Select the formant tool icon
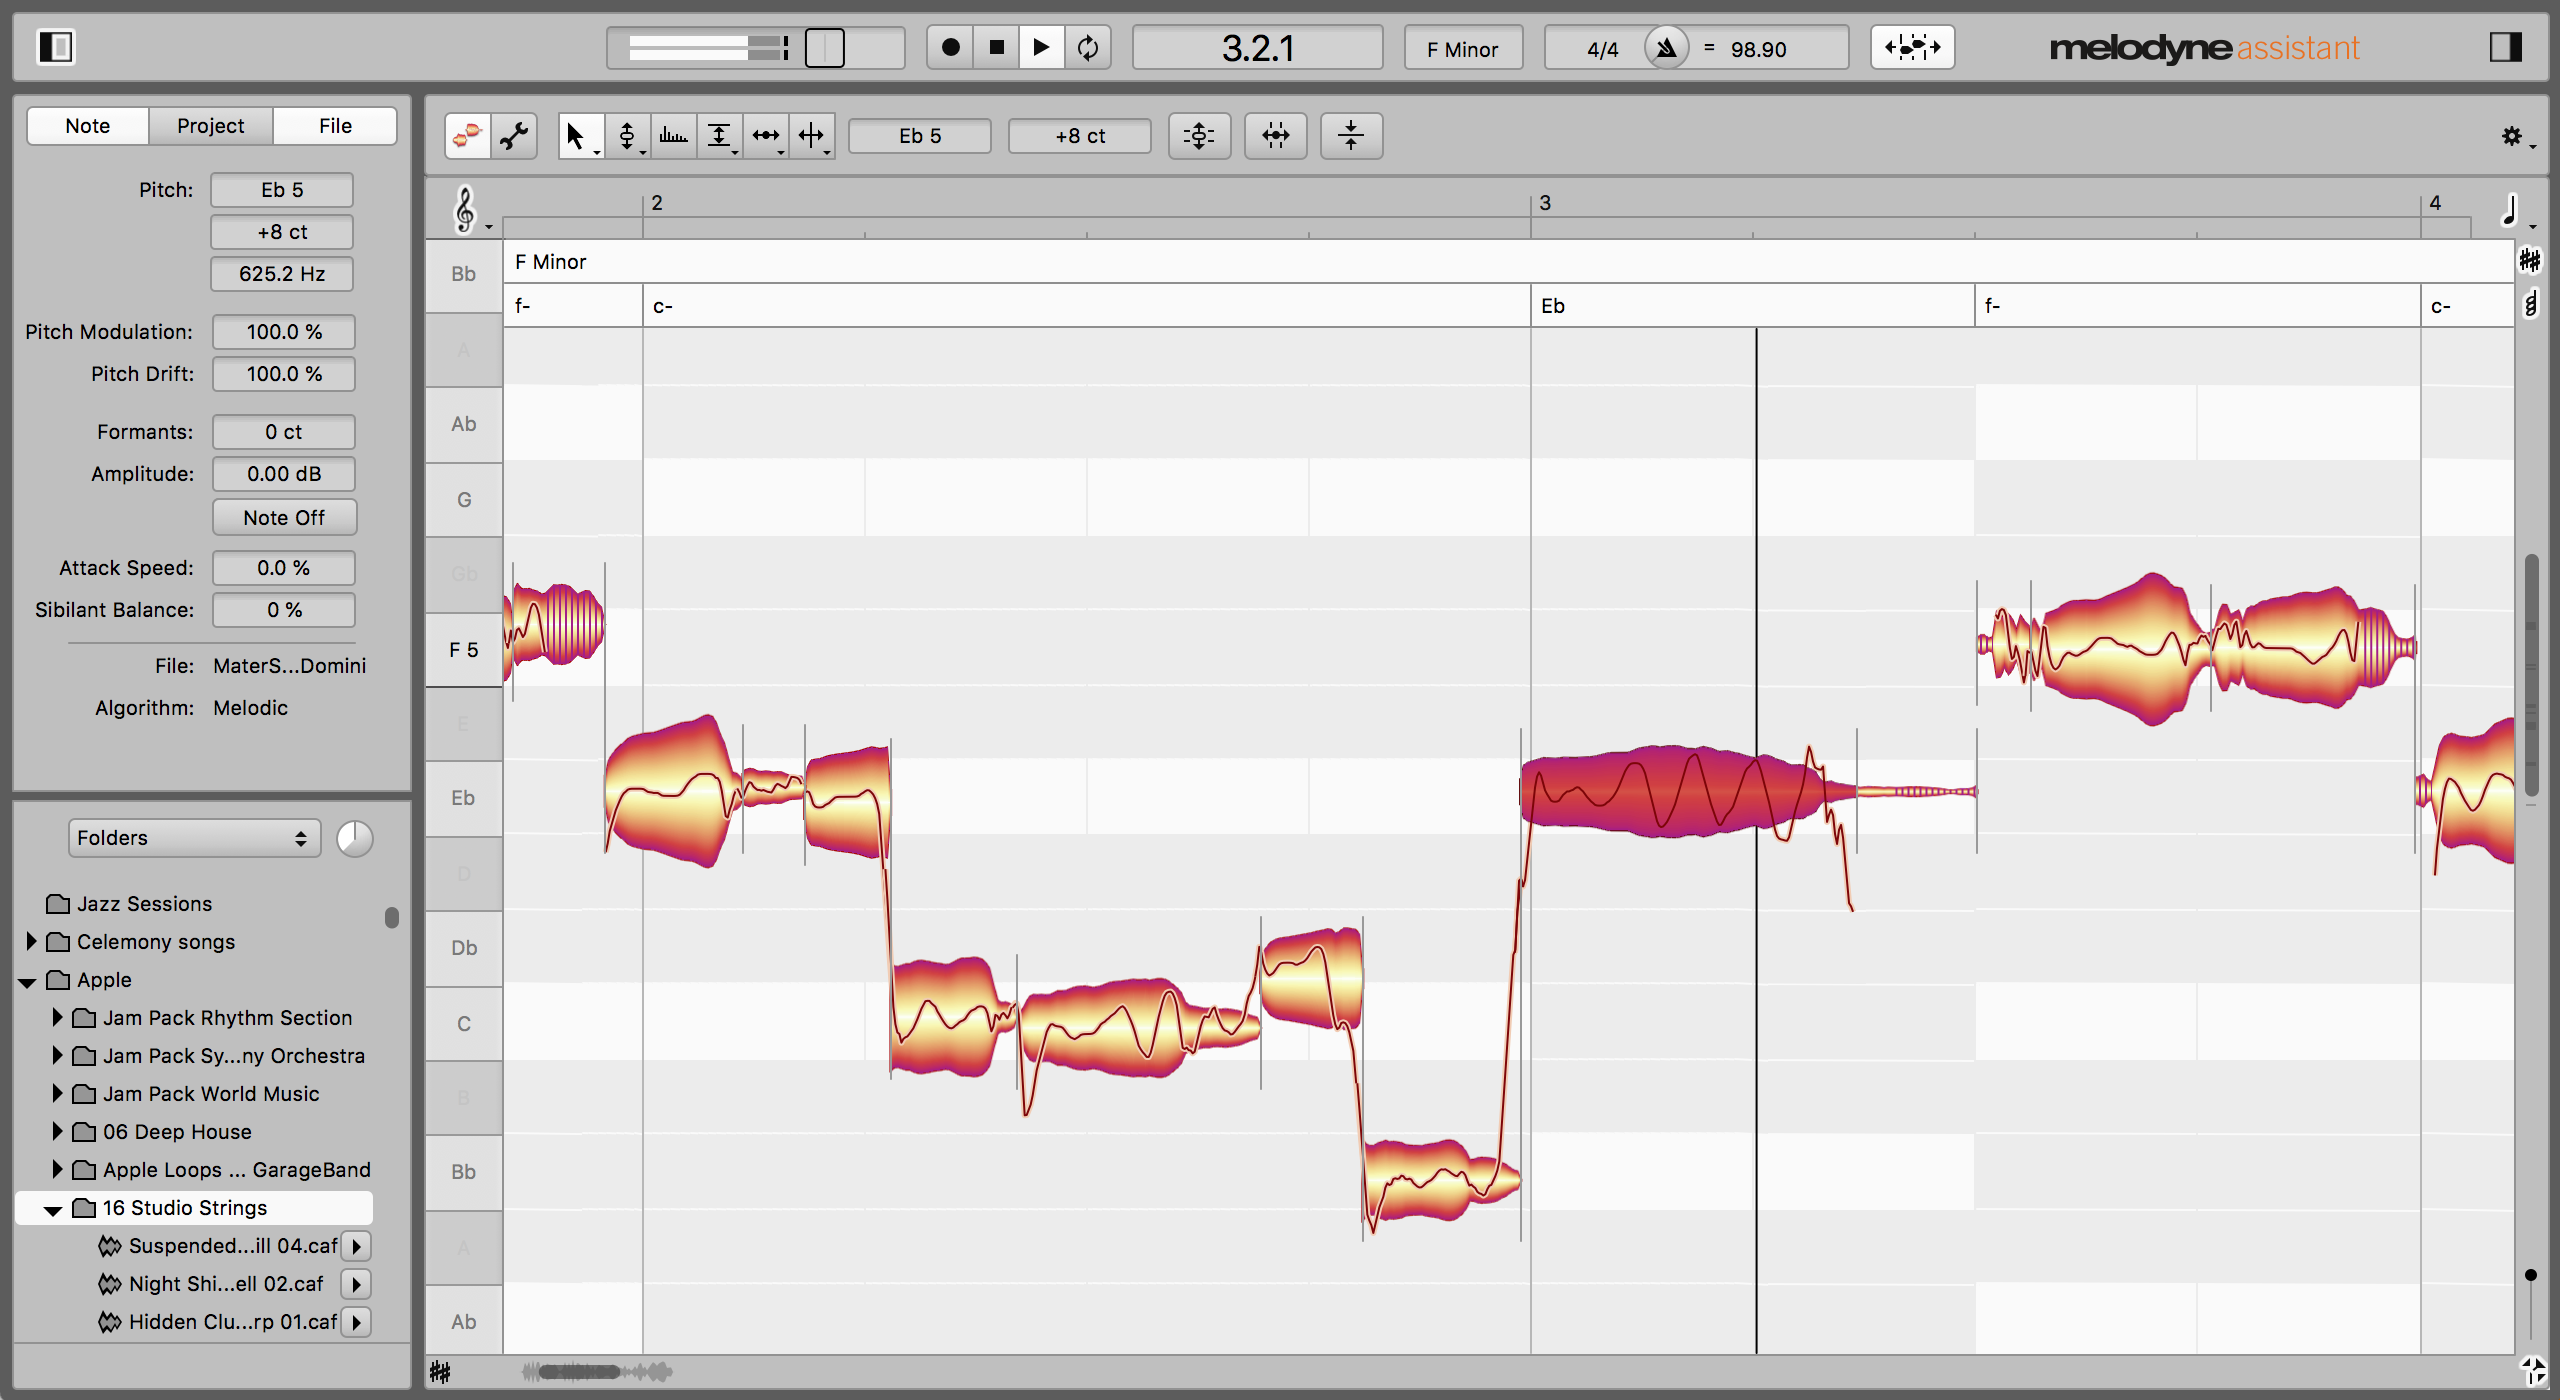The height and width of the screenshot is (1400, 2560). point(672,134)
